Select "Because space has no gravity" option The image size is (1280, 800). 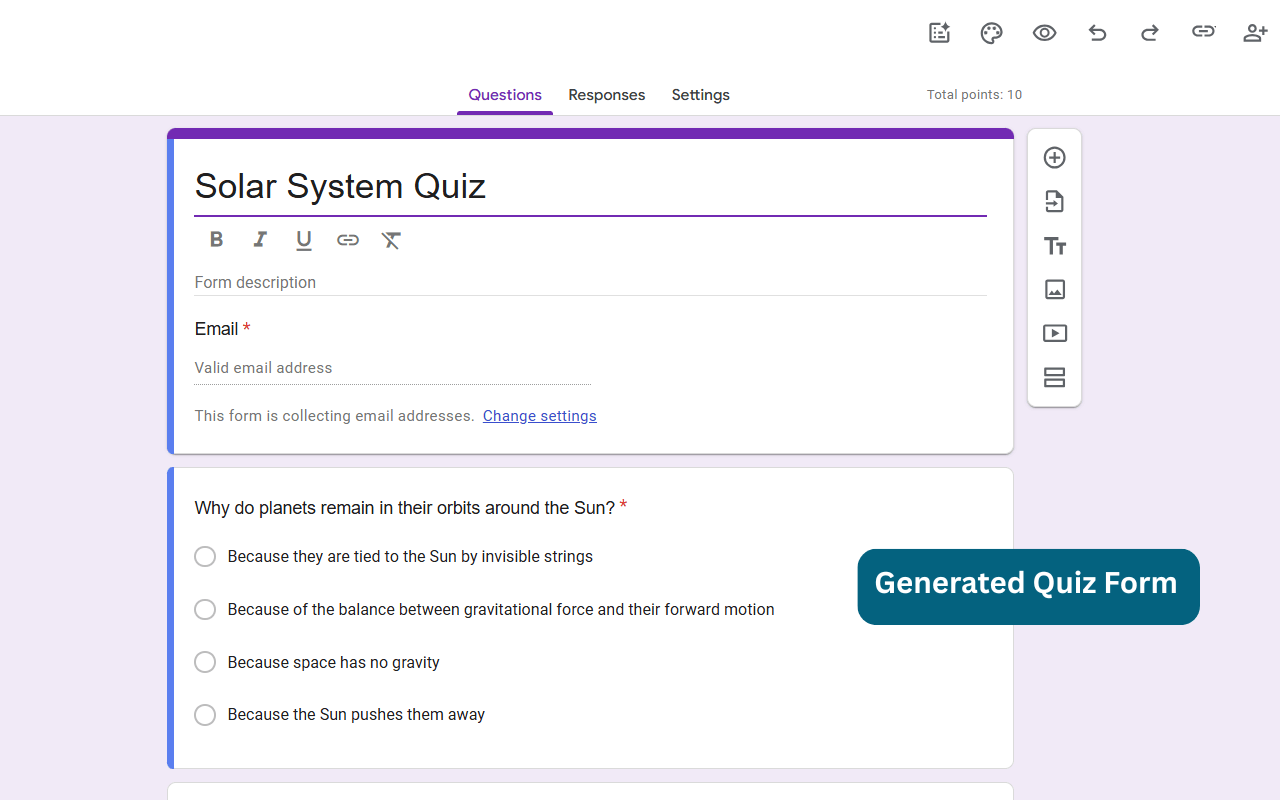tap(205, 662)
